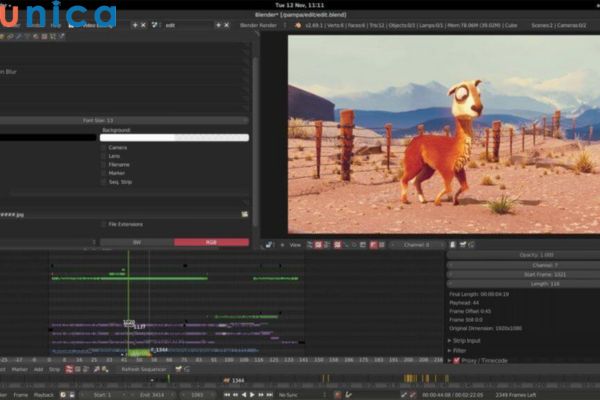Image resolution: width=600 pixels, height=400 pixels.
Task: Click the Channel: 0 preview field
Action: pos(417,245)
